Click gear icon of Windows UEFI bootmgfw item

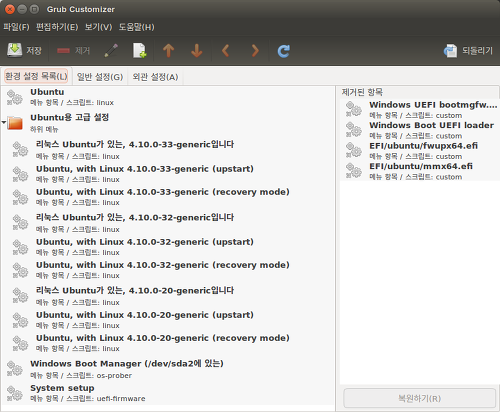coord(354,109)
